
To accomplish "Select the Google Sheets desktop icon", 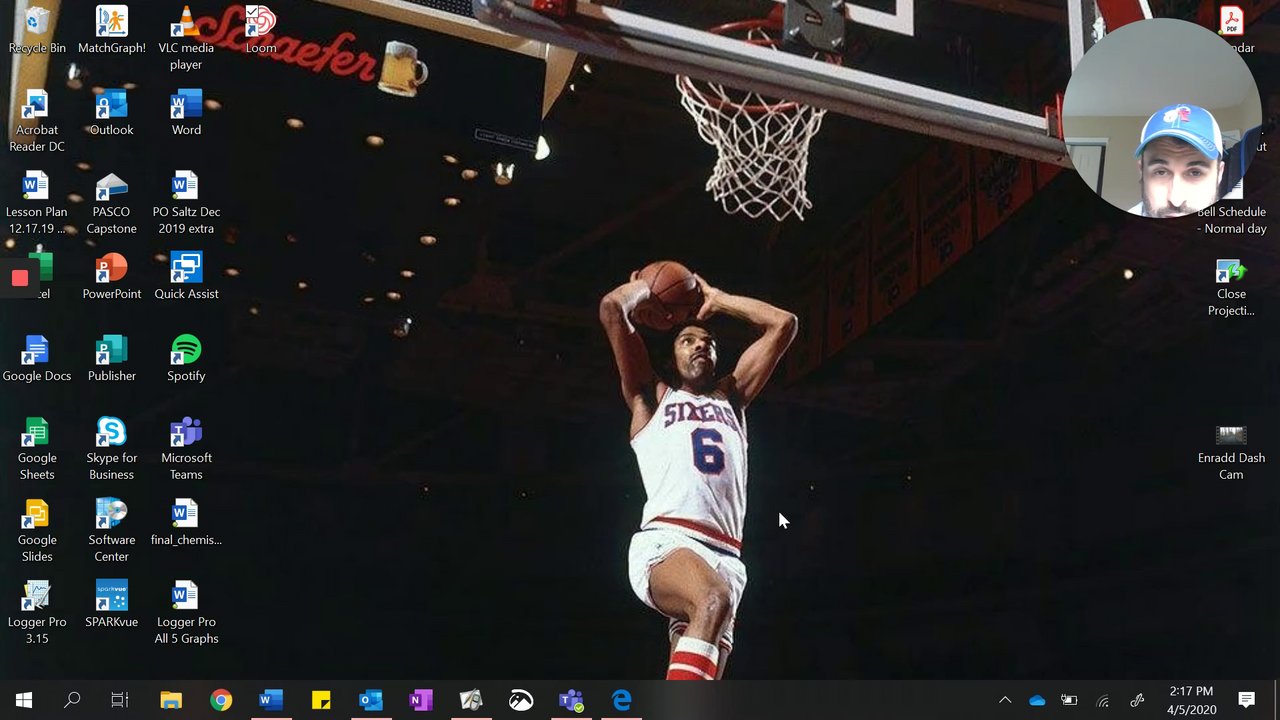I will (x=37, y=448).
